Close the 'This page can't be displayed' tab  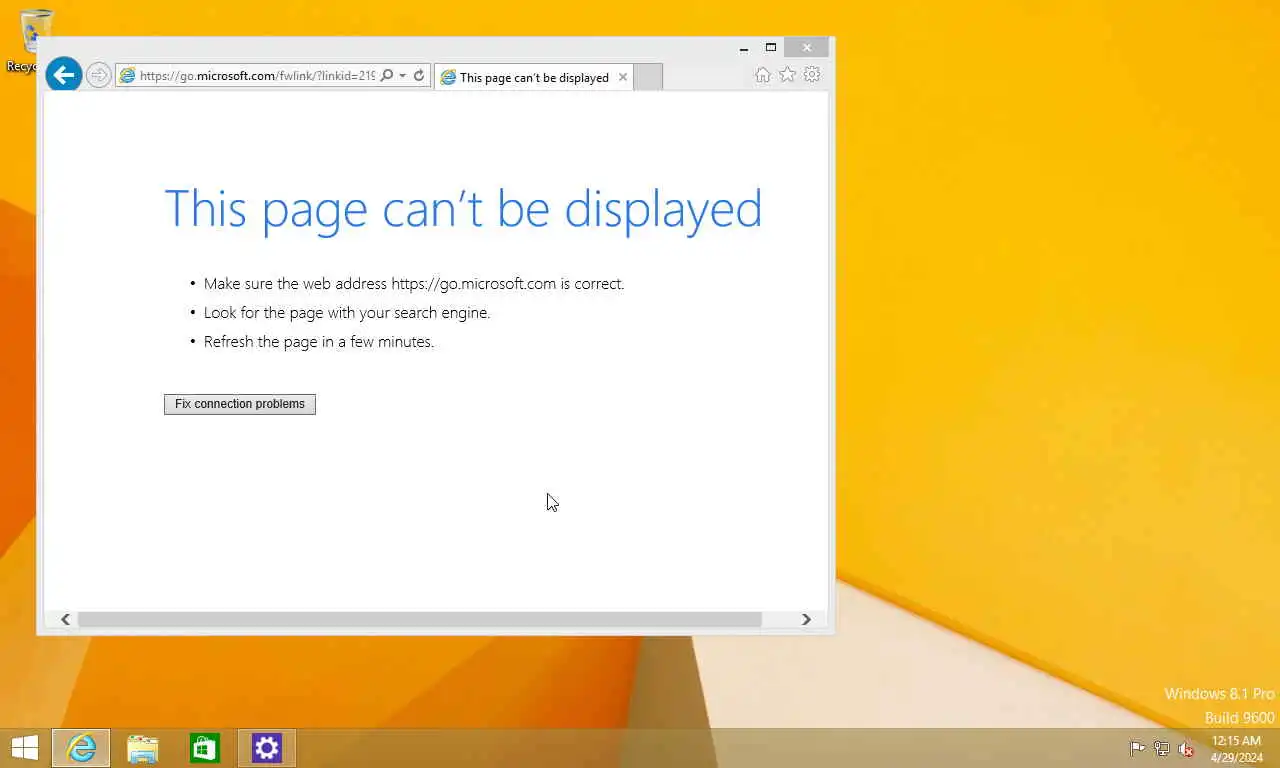(x=623, y=77)
